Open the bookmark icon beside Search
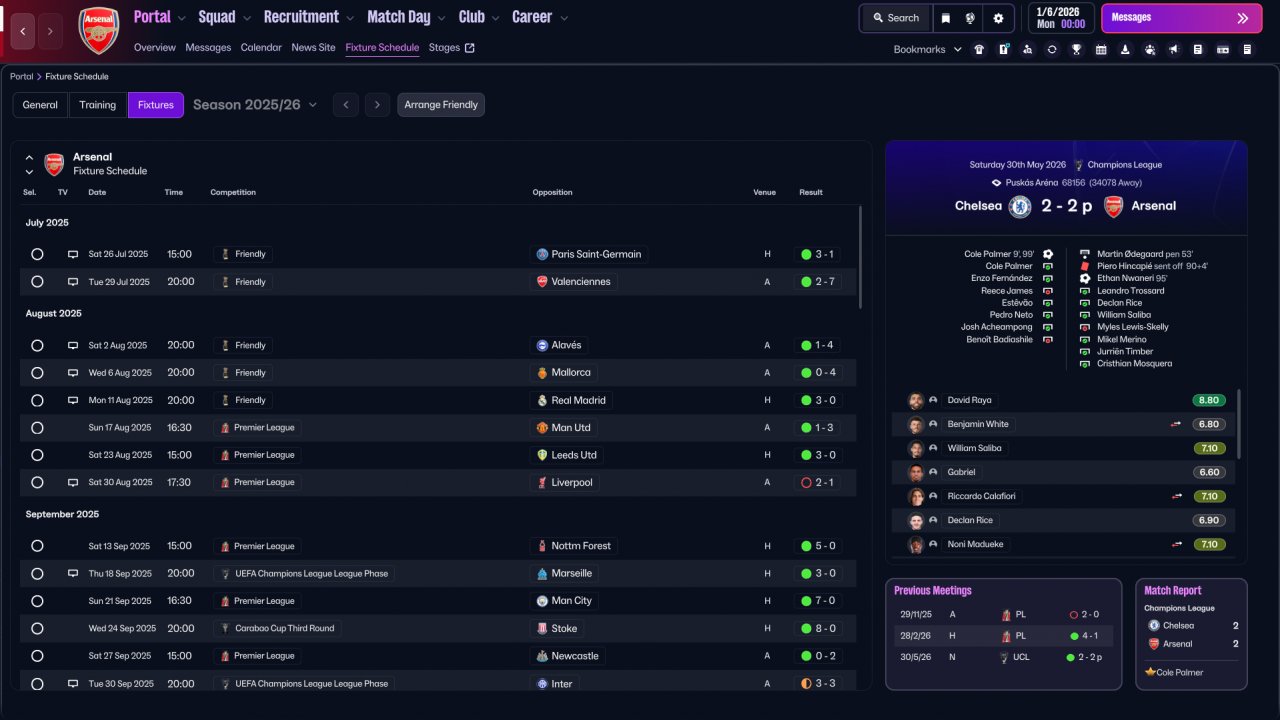Screen dimensions: 1280x720 (x=946, y=18)
